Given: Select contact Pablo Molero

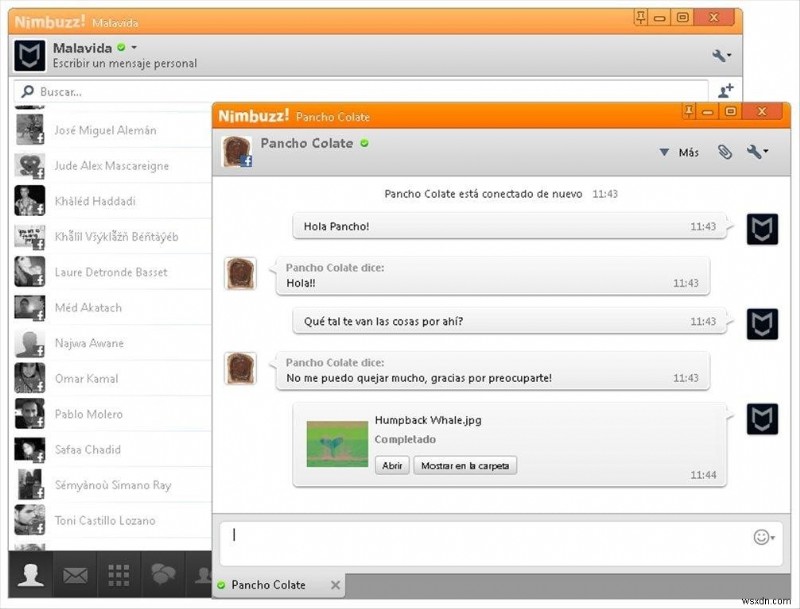Looking at the screenshot, I should point(111,414).
